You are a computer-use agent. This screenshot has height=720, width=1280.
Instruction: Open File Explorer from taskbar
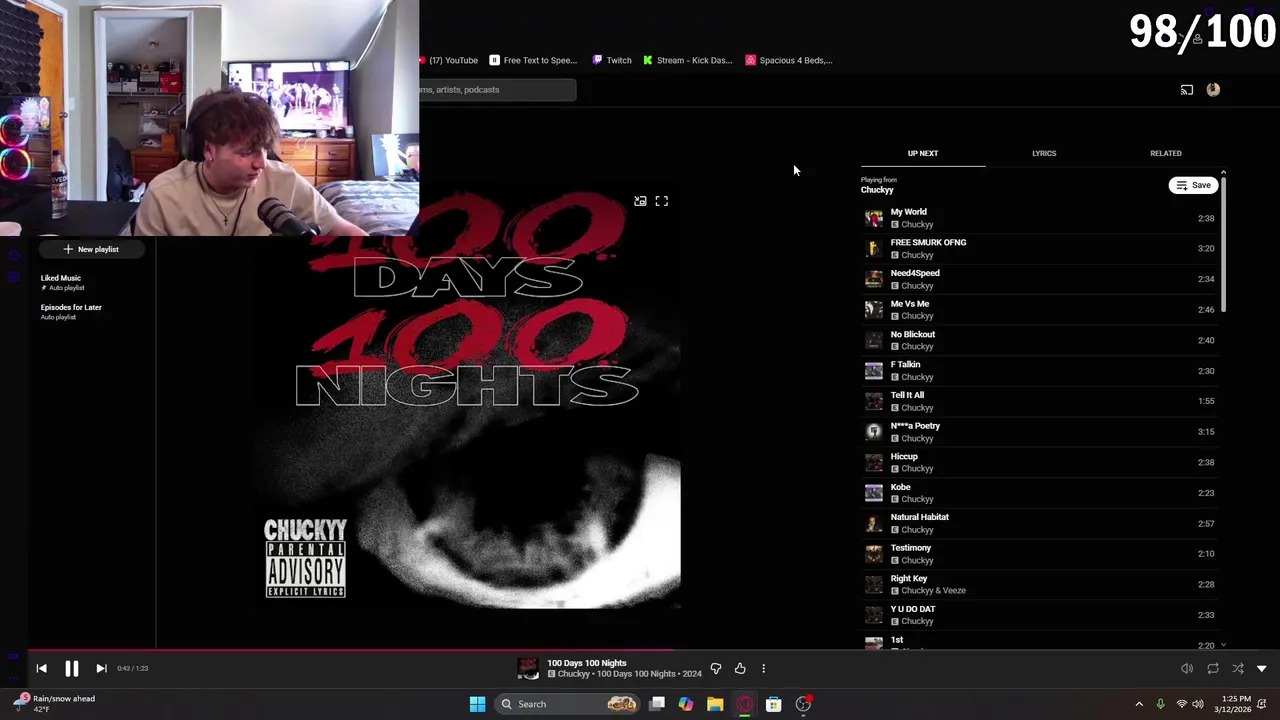pyautogui.click(x=715, y=704)
